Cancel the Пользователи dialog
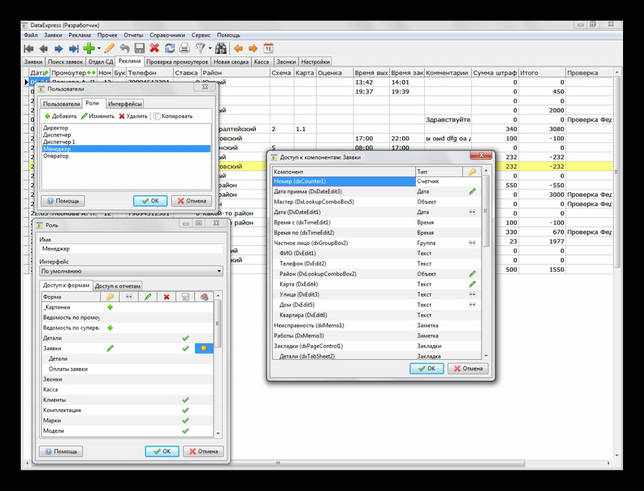Image resolution: width=644 pixels, height=491 pixels. coord(192,201)
